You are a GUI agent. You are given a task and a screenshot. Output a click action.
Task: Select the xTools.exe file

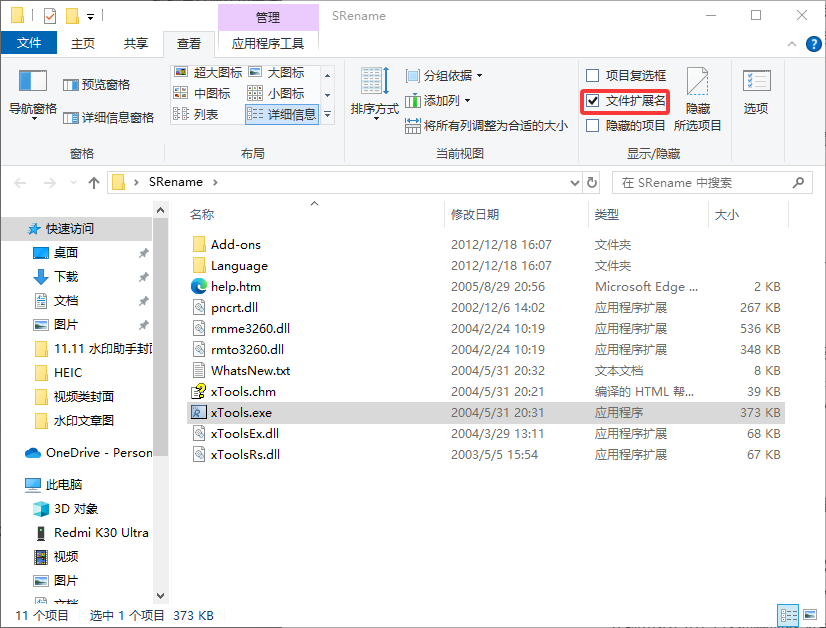tap(486, 413)
